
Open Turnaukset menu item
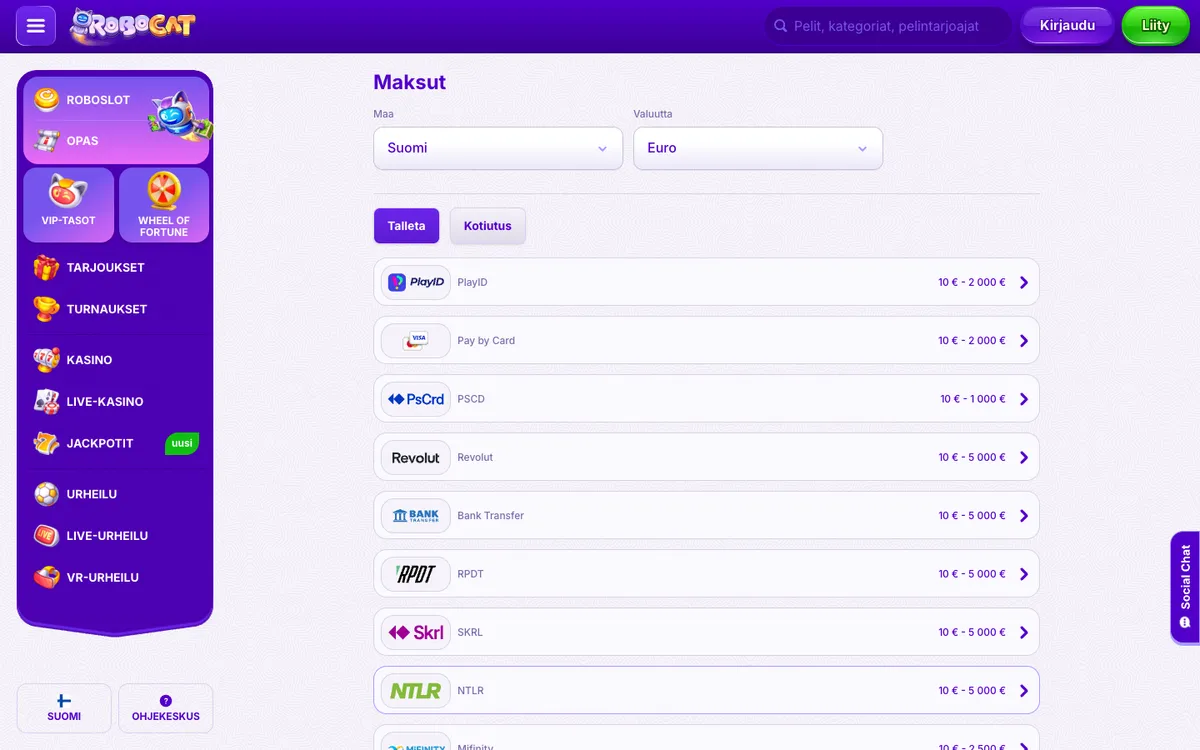[107, 309]
